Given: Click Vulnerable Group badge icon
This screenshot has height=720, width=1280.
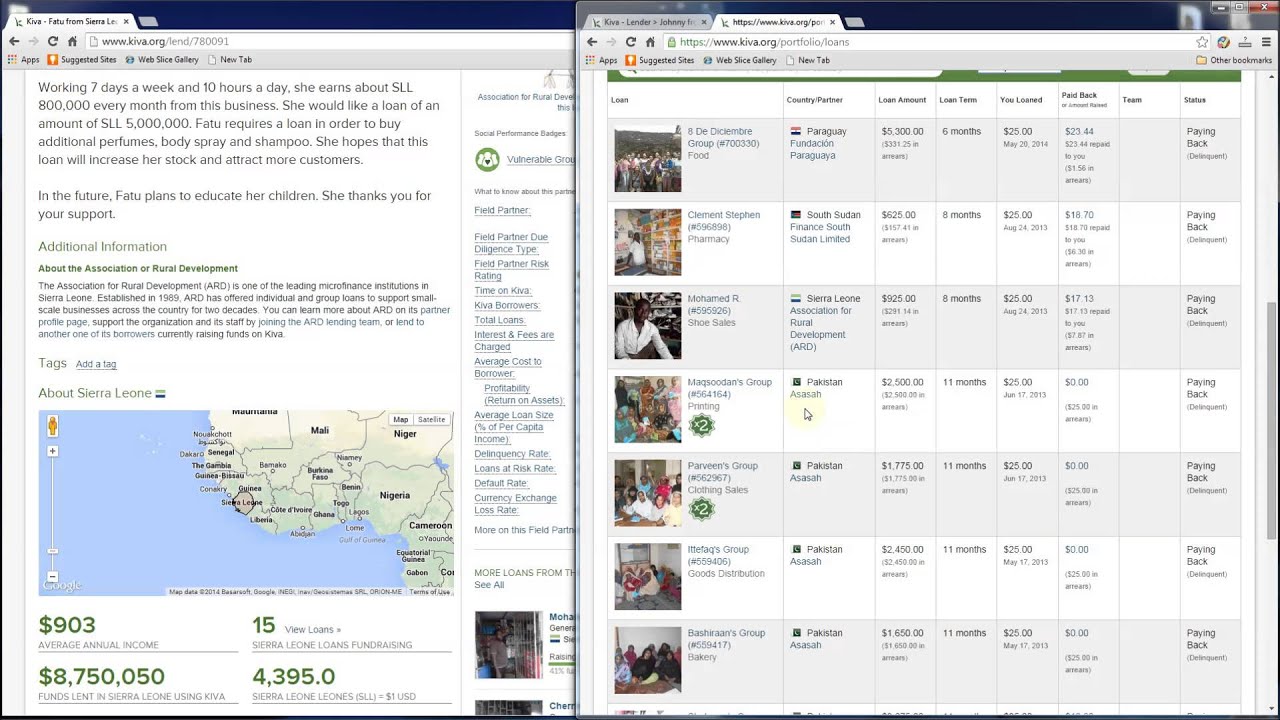Looking at the screenshot, I should tap(487, 159).
